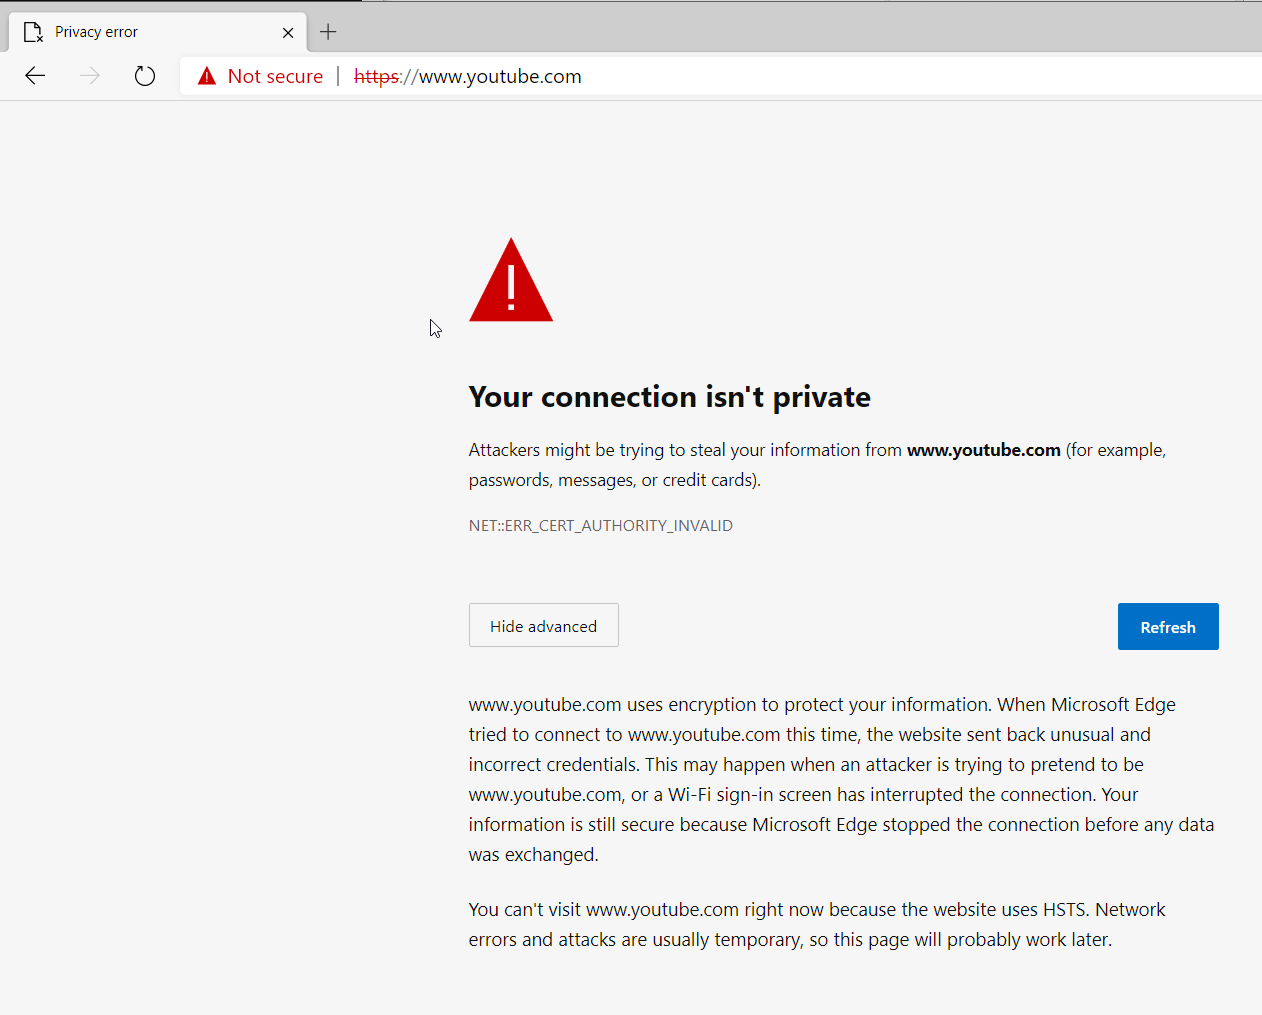Click the Not secure warning icon
Image resolution: width=1262 pixels, height=1015 pixels.
click(x=207, y=76)
